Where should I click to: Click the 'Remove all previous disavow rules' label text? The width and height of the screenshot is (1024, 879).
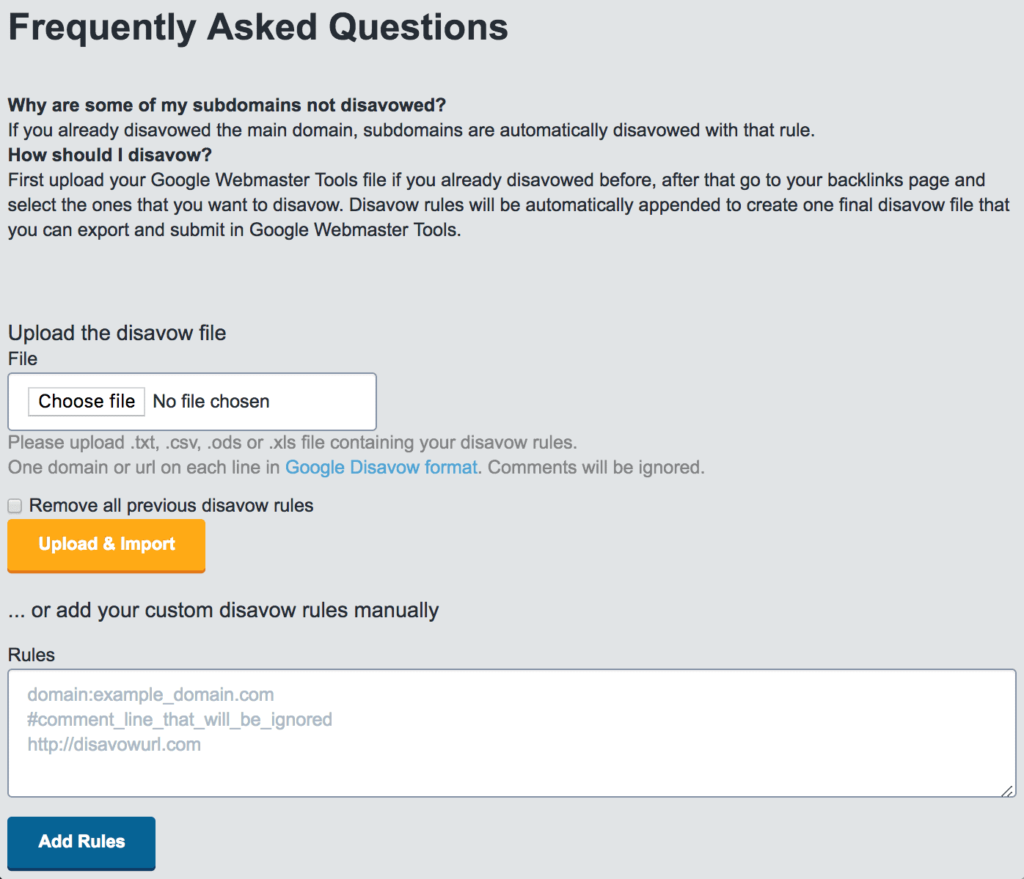171,506
